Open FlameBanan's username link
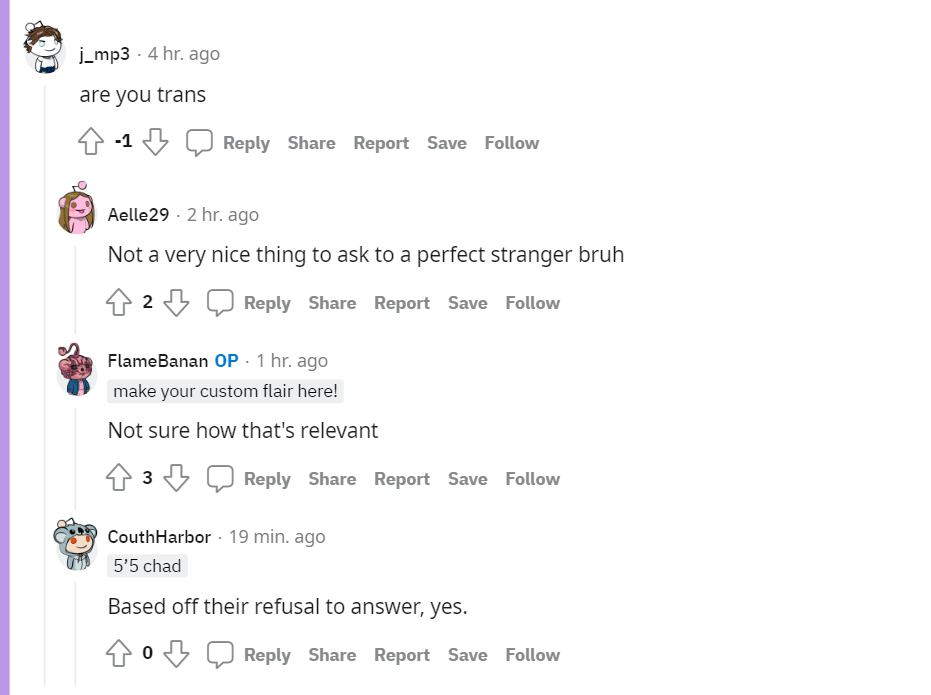The height and width of the screenshot is (695, 931). coord(158,361)
